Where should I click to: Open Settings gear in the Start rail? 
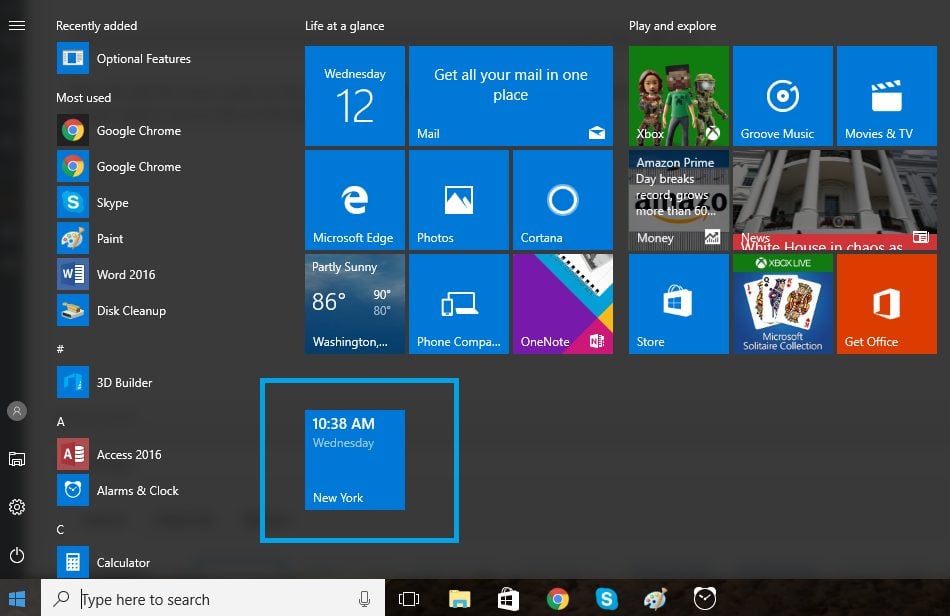[17, 507]
